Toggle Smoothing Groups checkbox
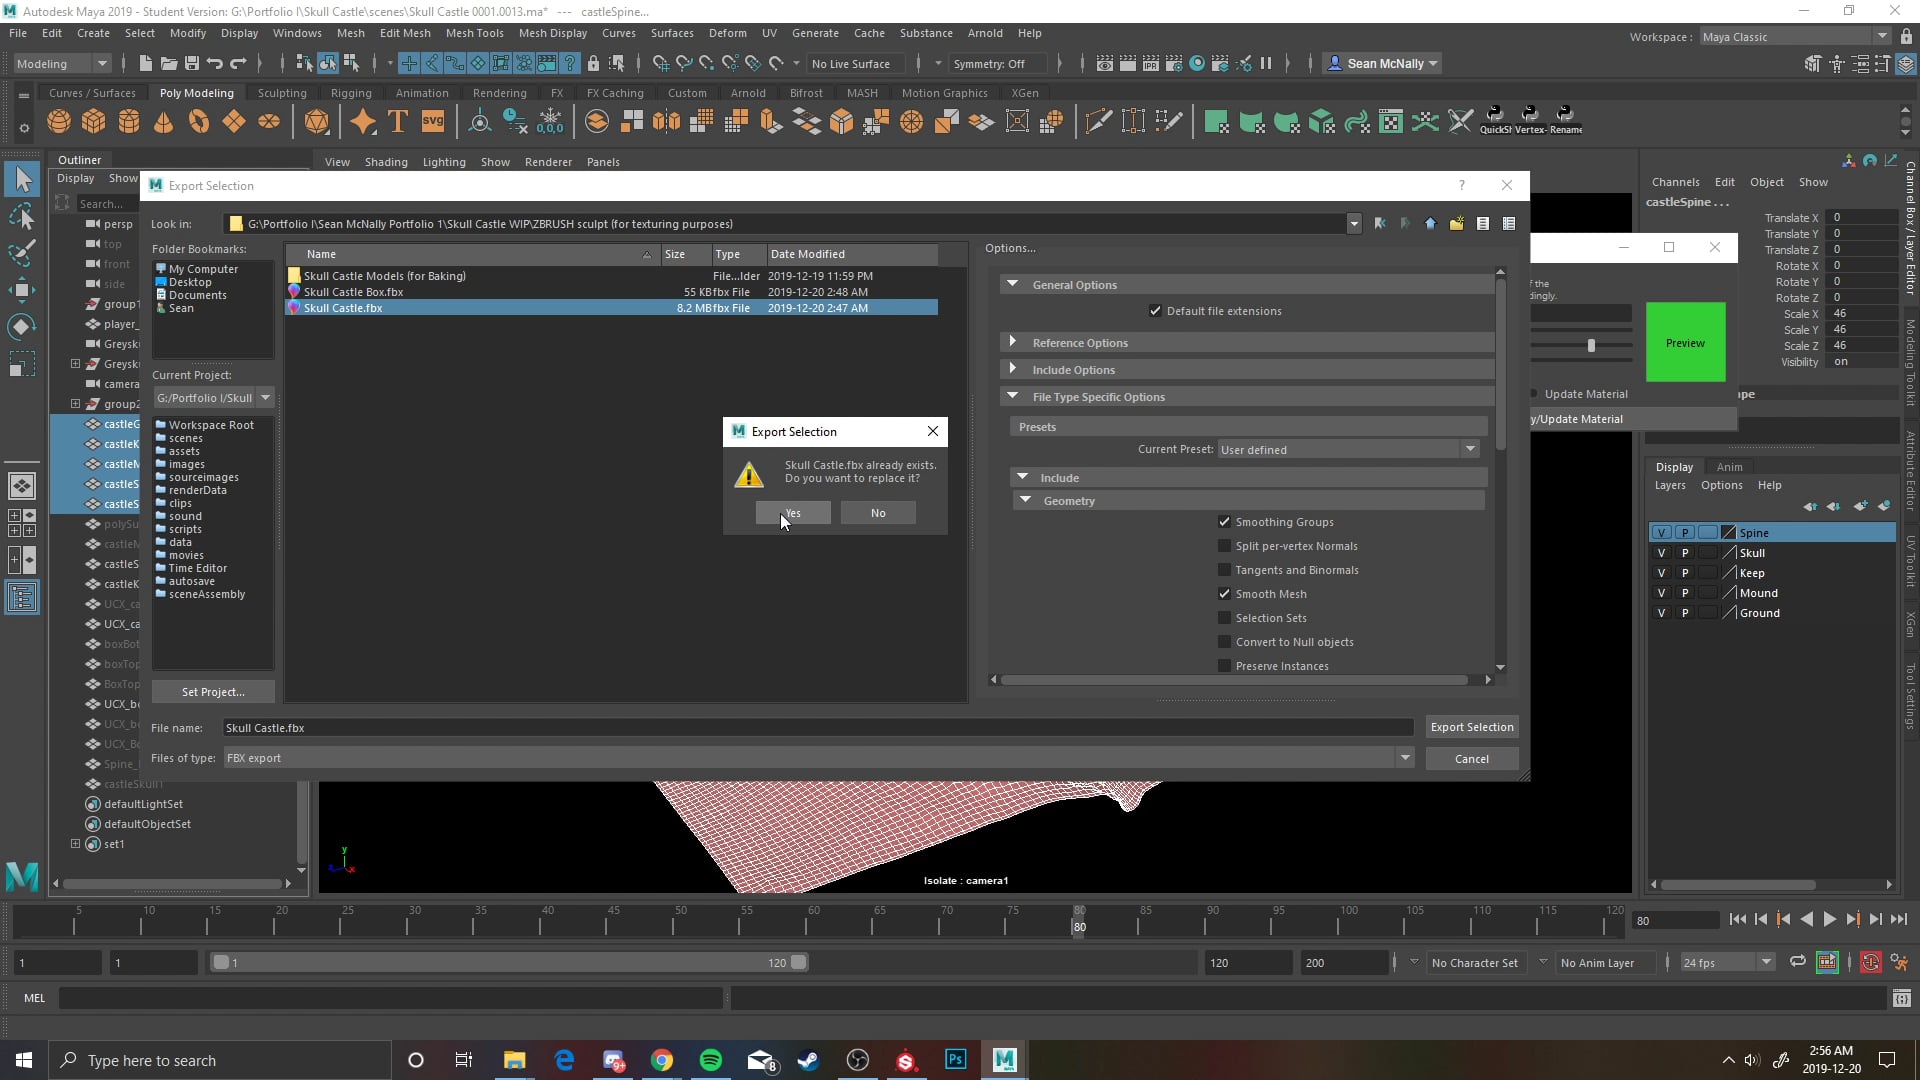 pyautogui.click(x=1224, y=522)
